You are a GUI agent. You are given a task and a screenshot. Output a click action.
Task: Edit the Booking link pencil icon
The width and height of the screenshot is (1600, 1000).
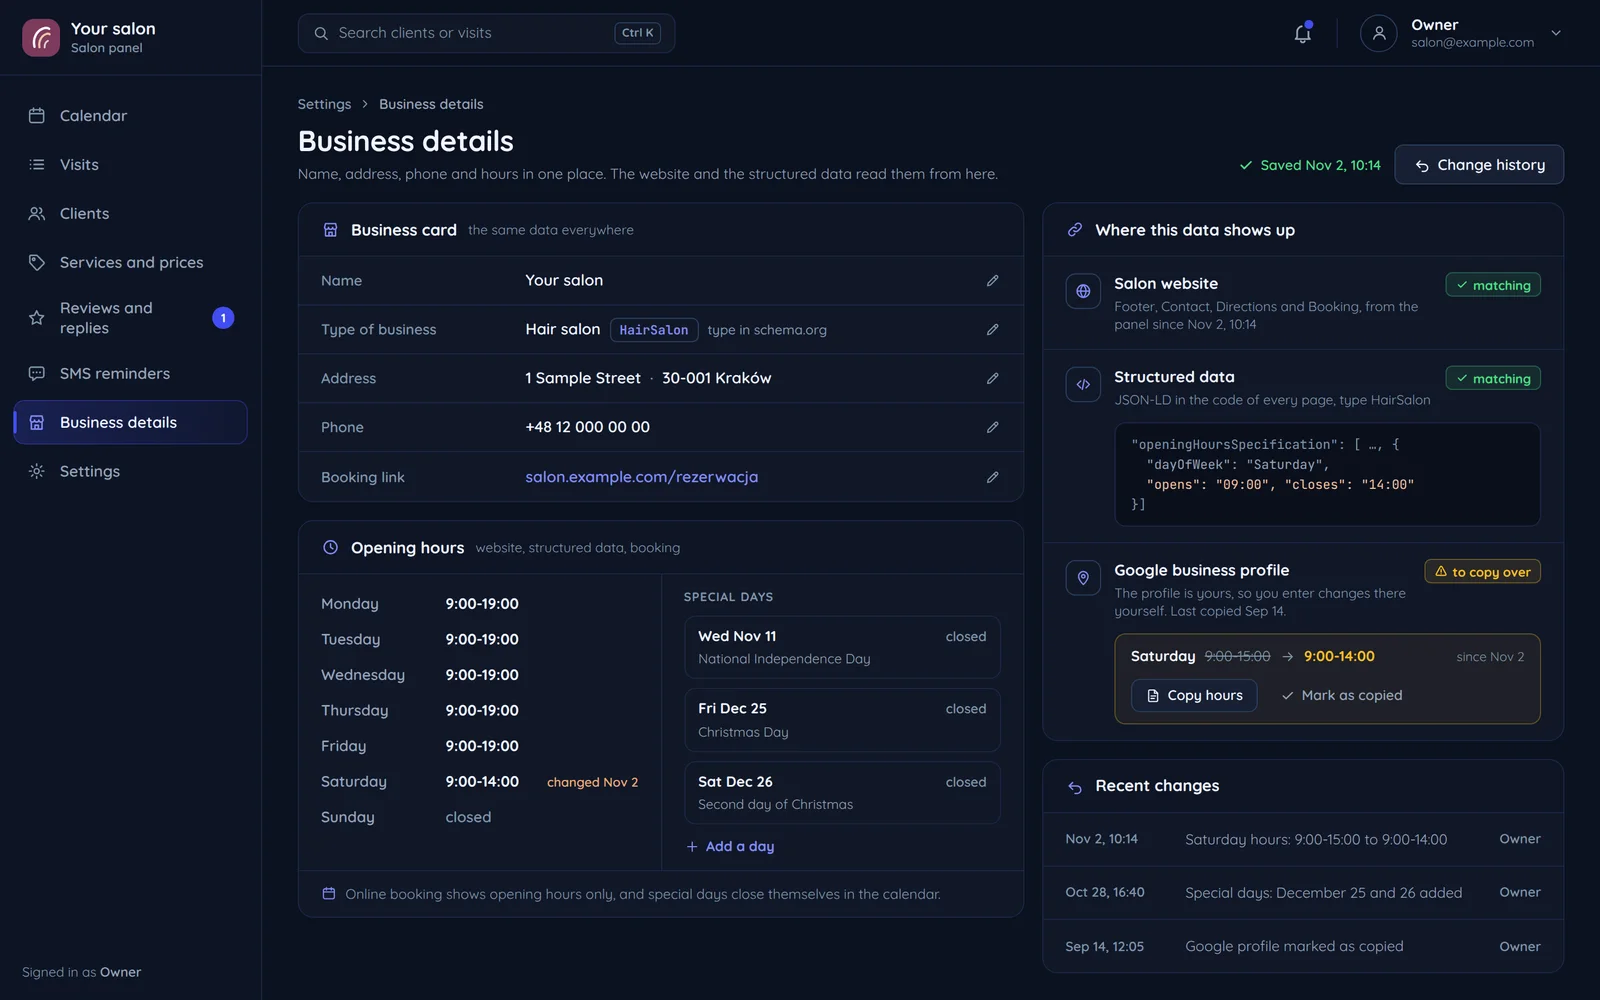(992, 477)
